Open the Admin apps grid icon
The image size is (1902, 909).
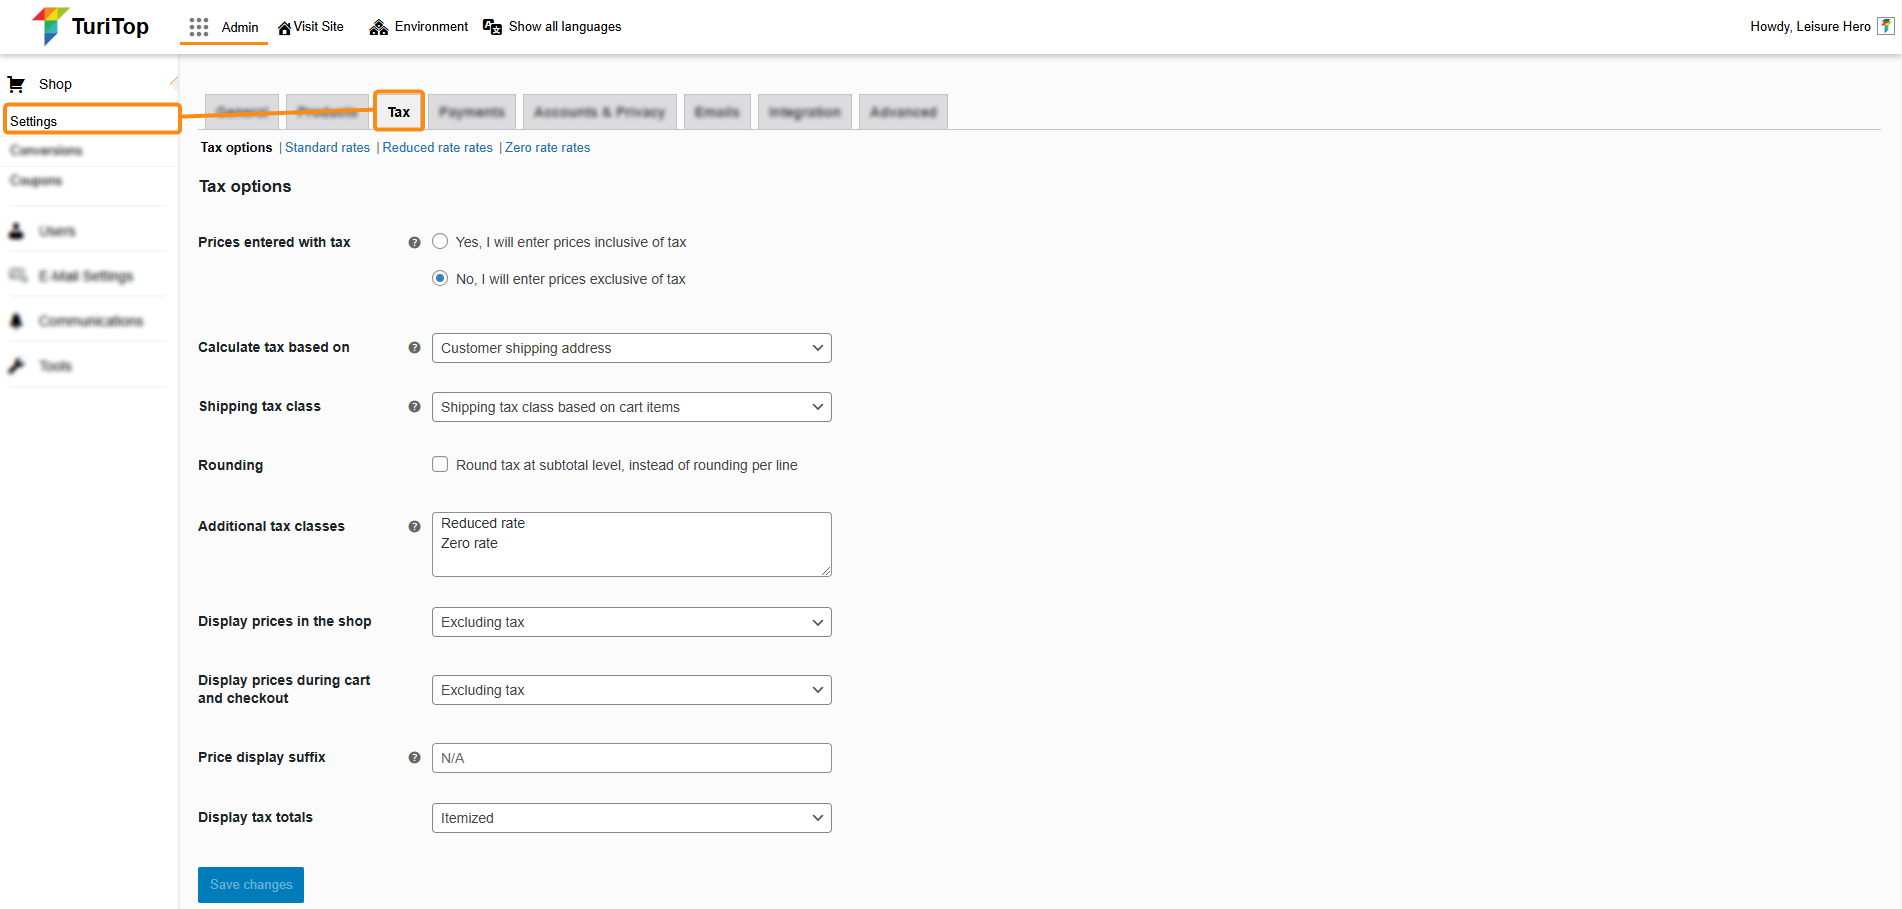point(199,27)
